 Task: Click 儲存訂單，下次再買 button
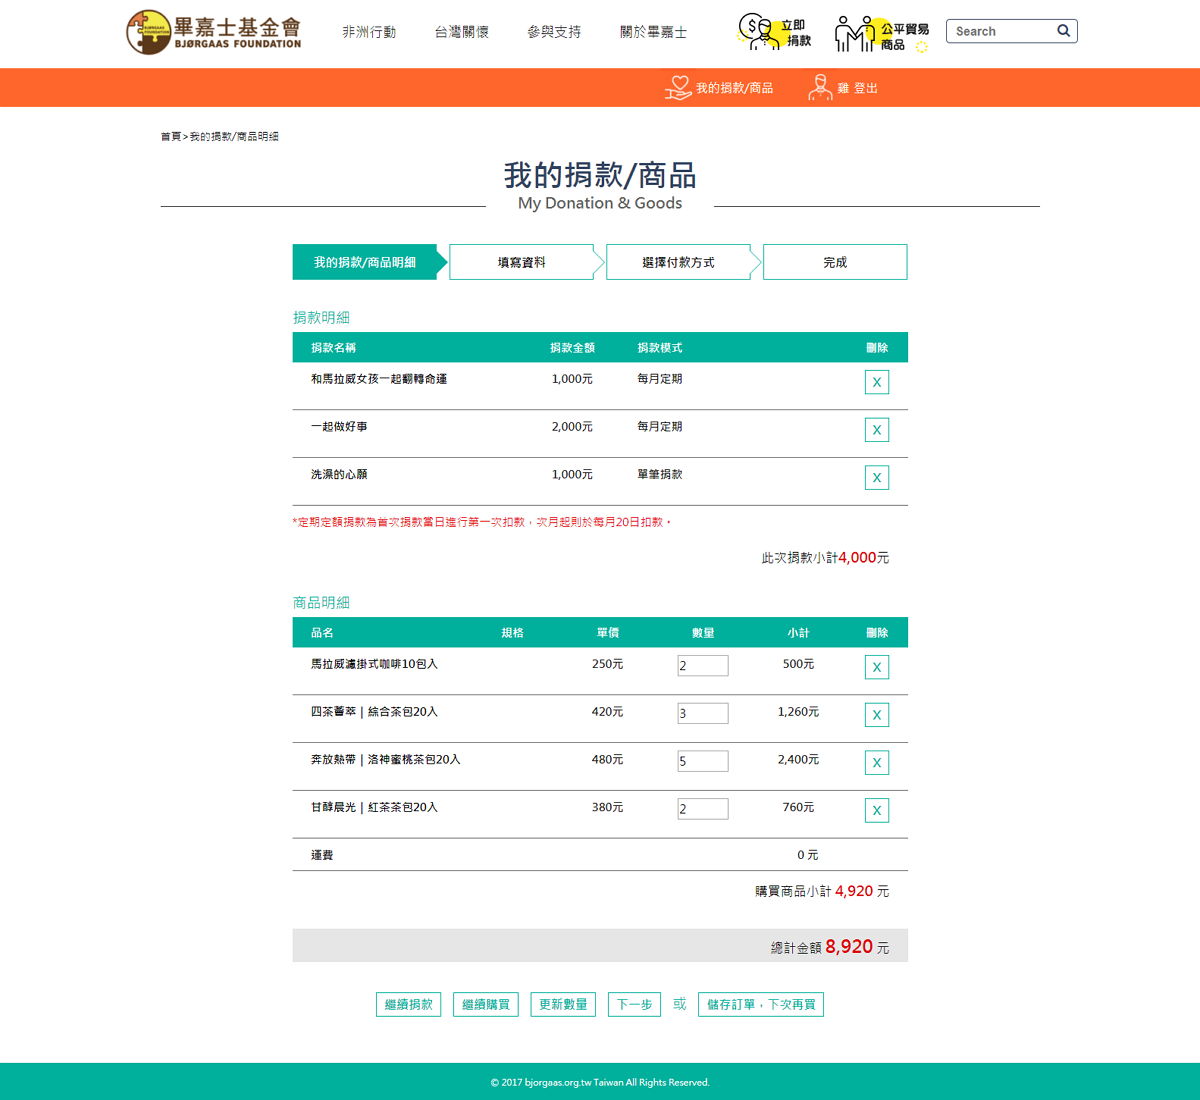(x=760, y=1004)
